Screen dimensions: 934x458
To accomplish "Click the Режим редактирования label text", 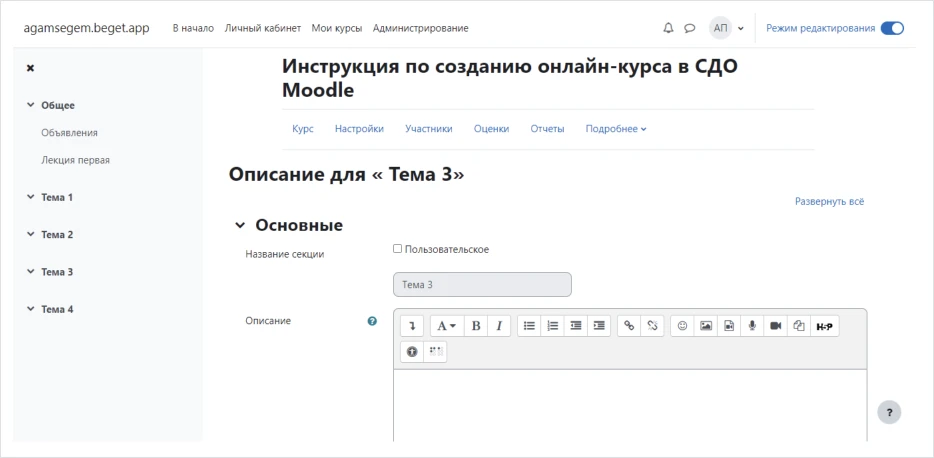I will pos(820,28).
